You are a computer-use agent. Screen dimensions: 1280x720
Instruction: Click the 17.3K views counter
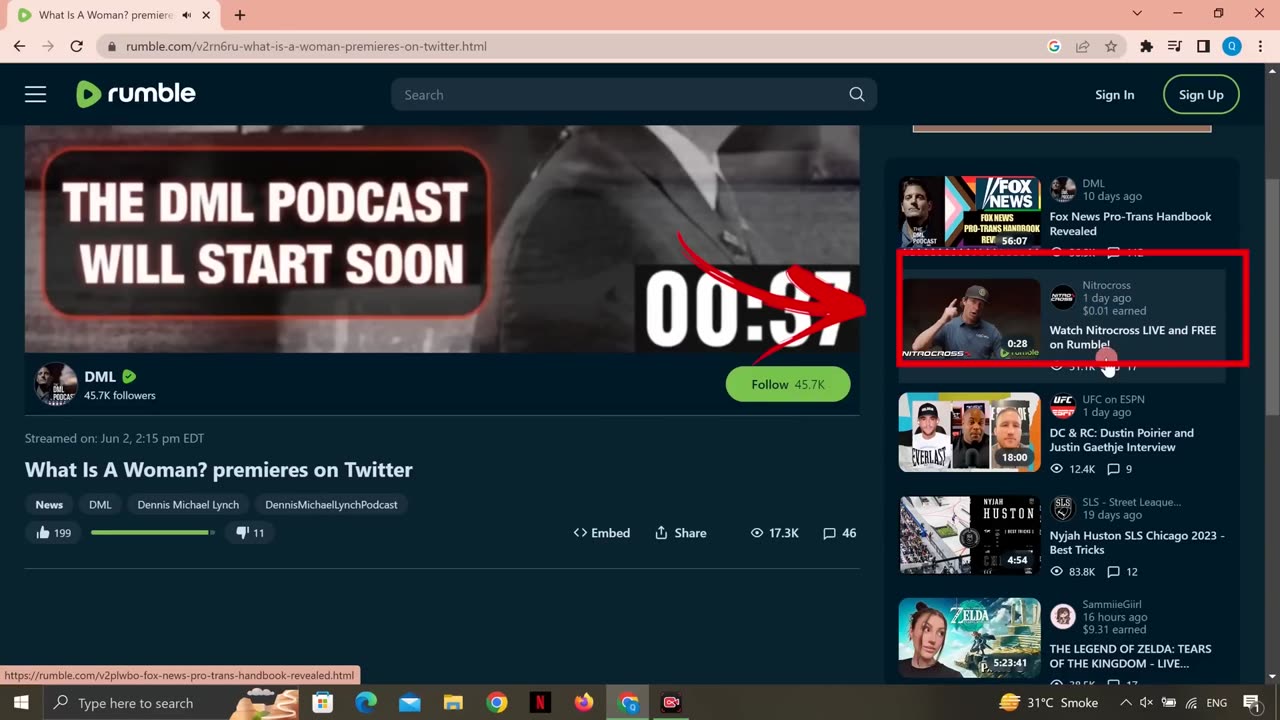(x=774, y=533)
